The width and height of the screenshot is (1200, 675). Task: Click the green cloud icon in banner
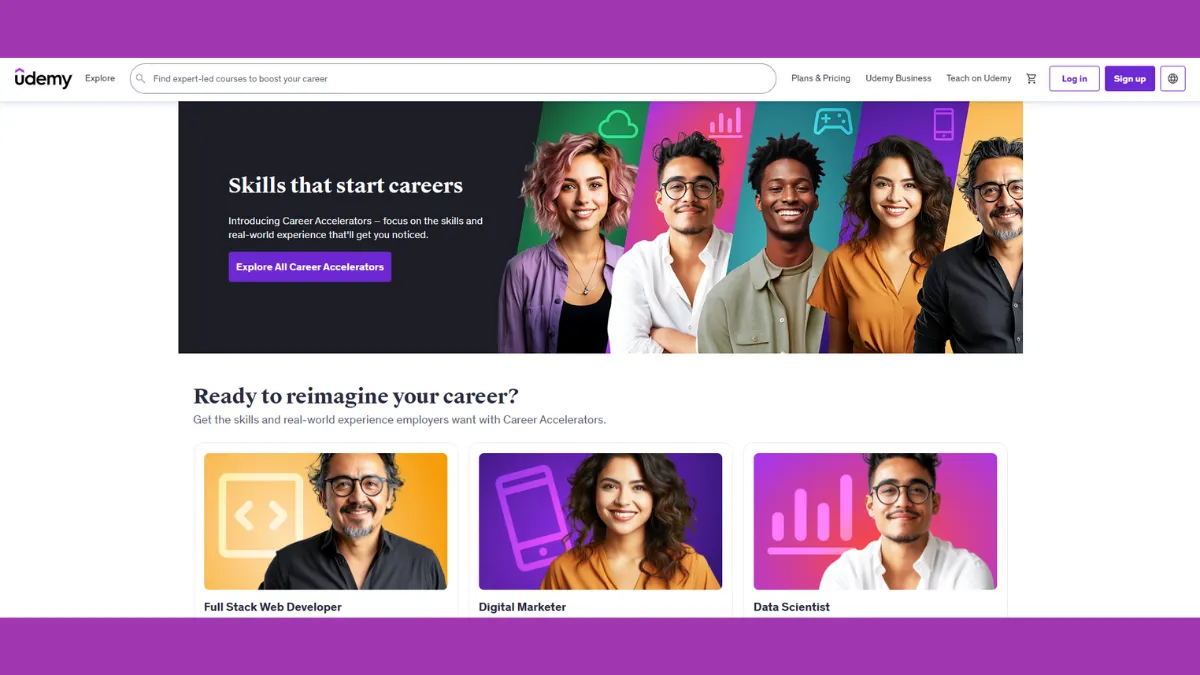618,124
